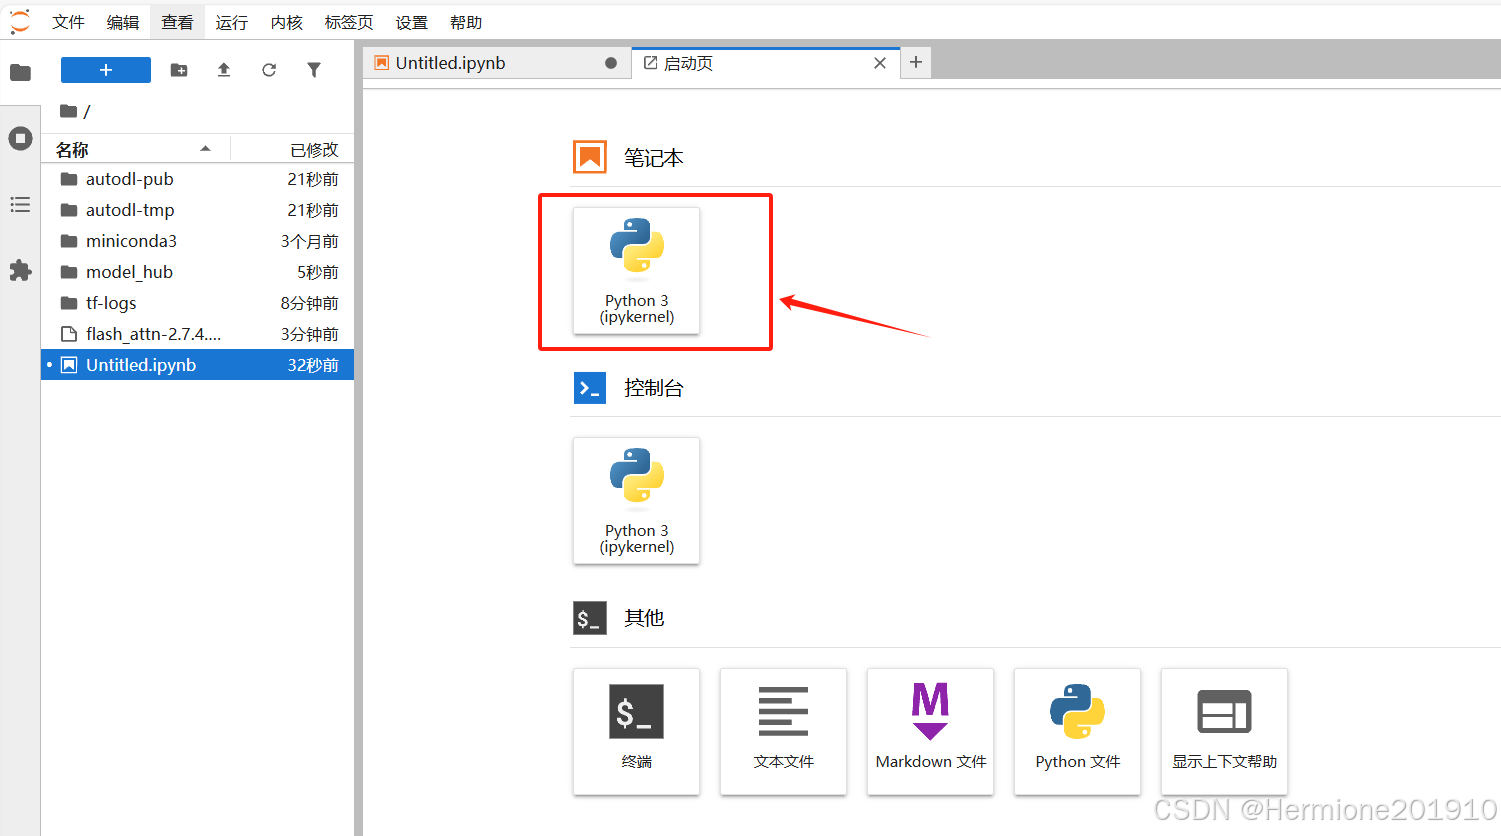Create a Python 3 notebook under 笔记本
Screen dimensions: 1501x836
click(636, 270)
